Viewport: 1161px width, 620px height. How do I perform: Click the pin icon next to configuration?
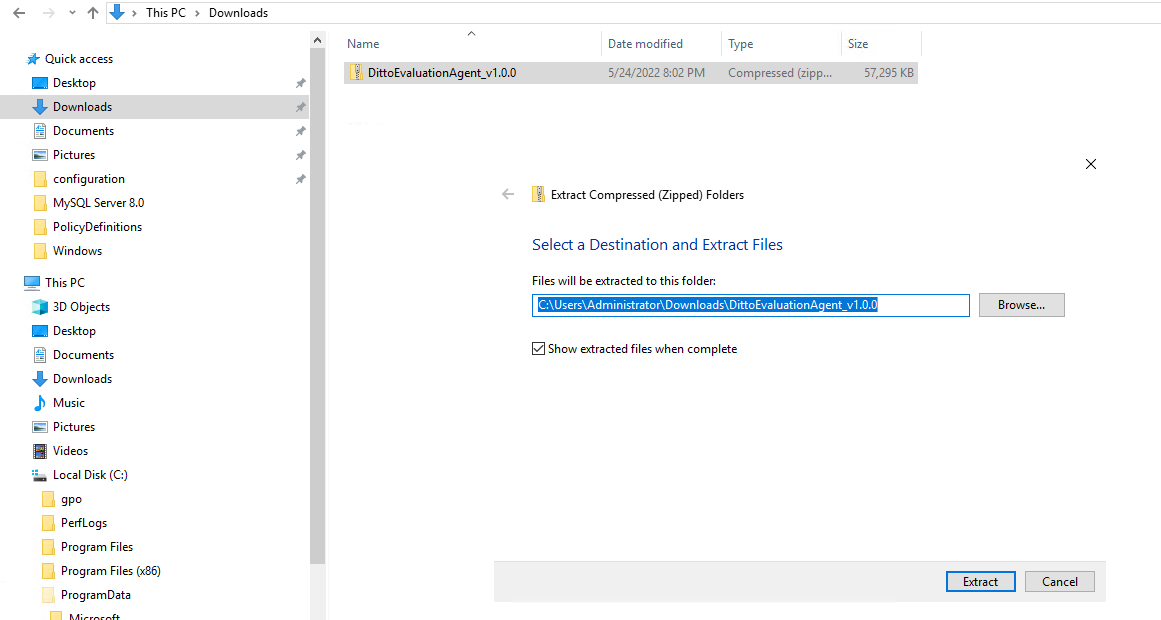pyautogui.click(x=301, y=179)
